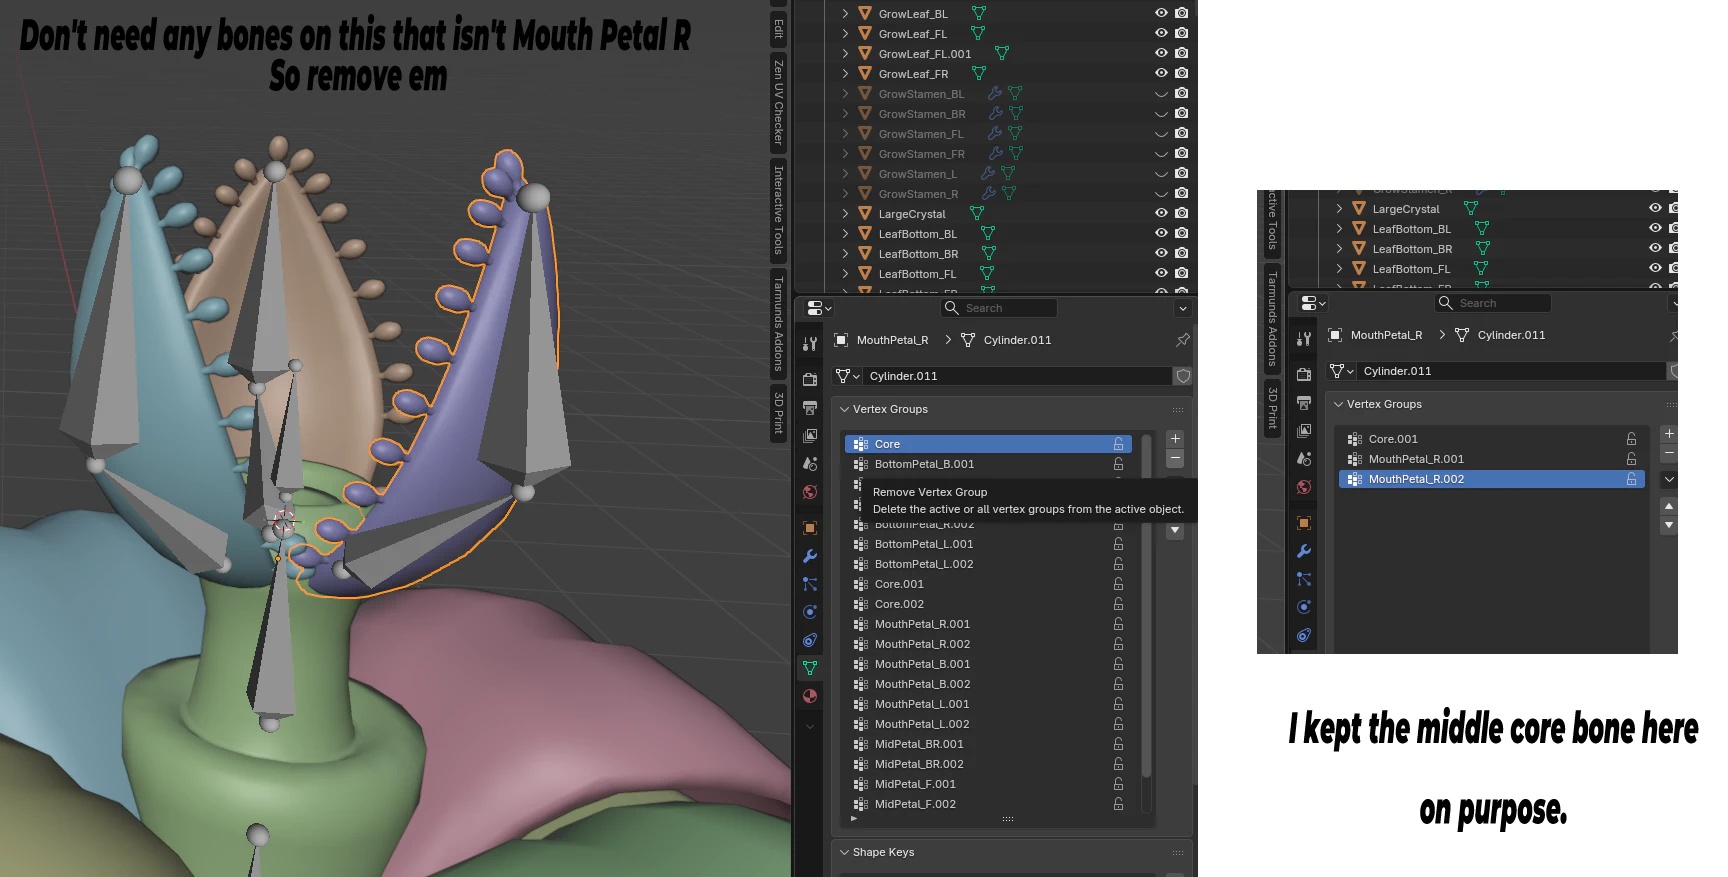Image resolution: width=1728 pixels, height=877 pixels.
Task: Click plus to add vertex group, left screenshot
Action: 1175,438
